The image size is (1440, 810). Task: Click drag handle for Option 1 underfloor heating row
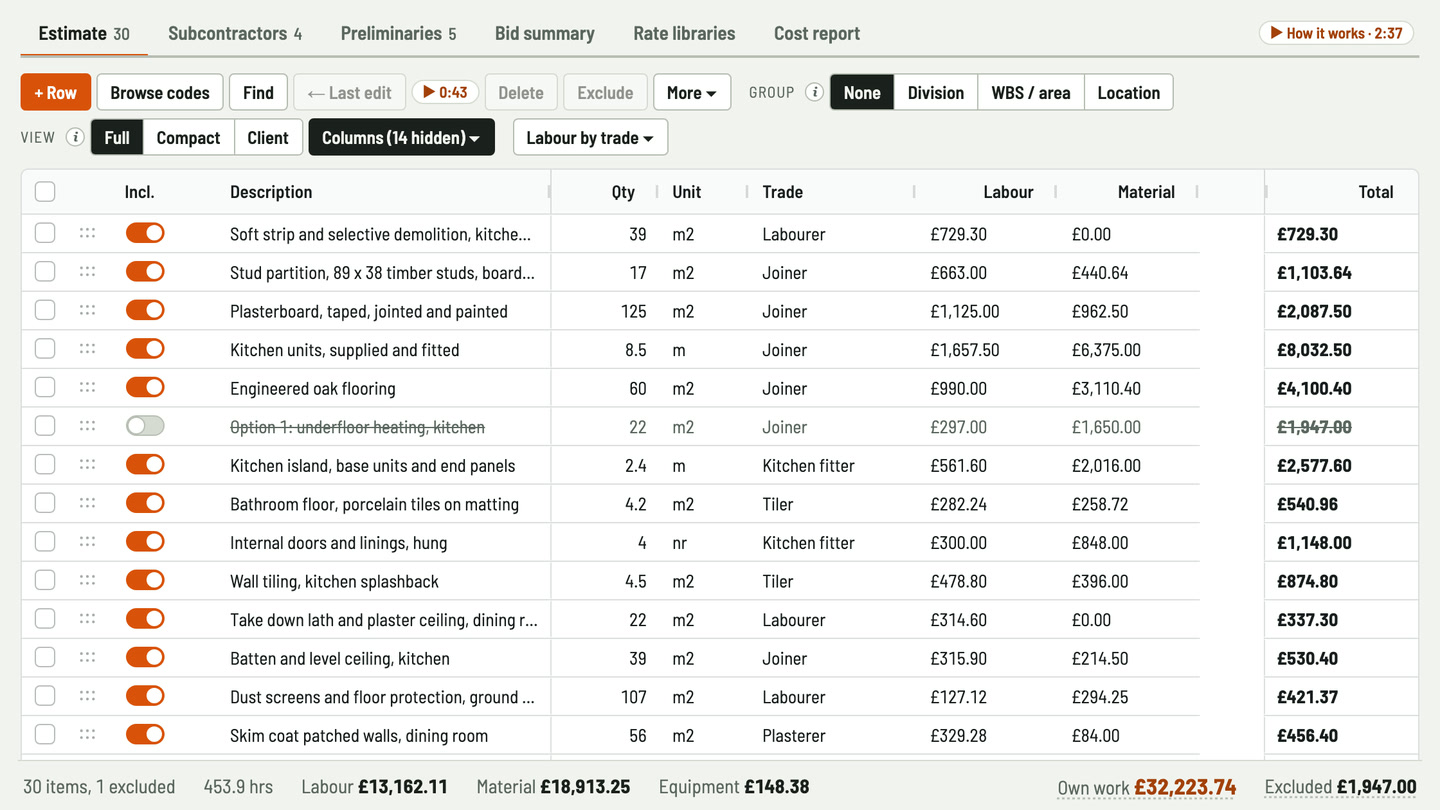click(x=87, y=426)
